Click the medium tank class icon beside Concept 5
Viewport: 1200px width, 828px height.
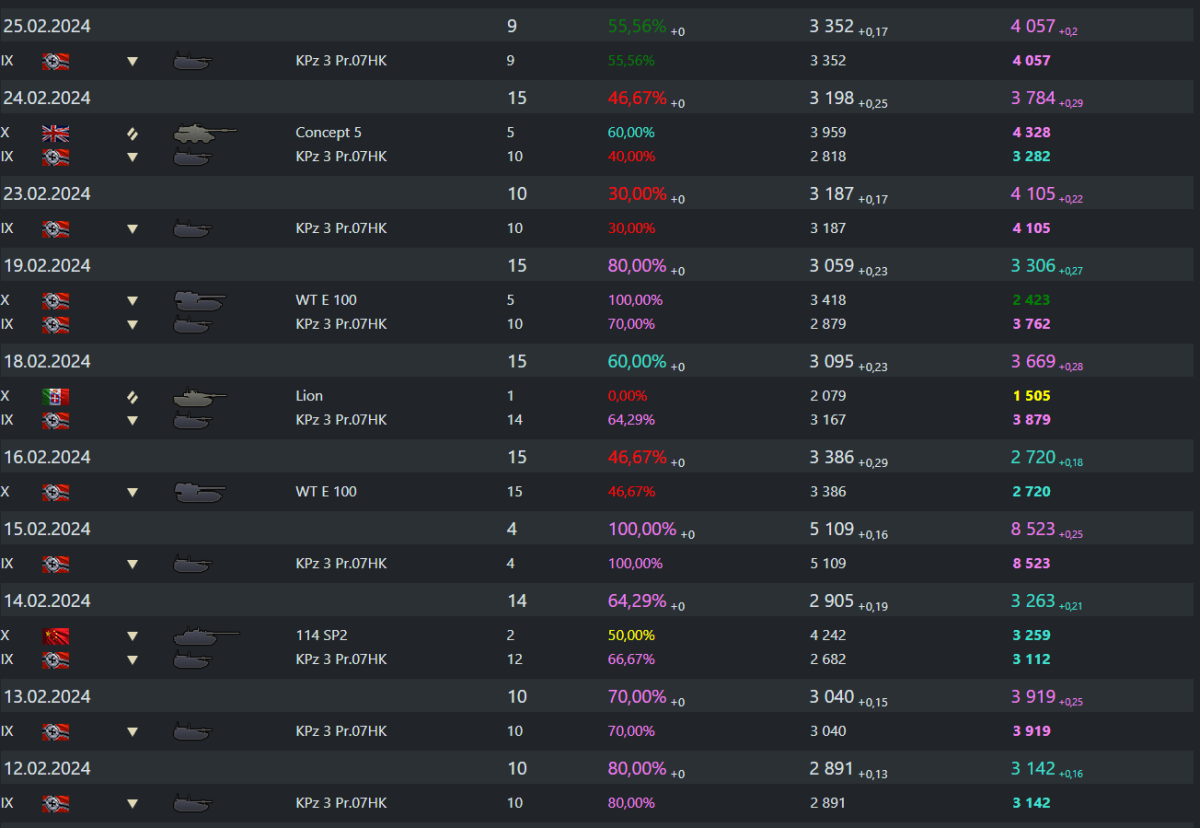tap(132, 132)
